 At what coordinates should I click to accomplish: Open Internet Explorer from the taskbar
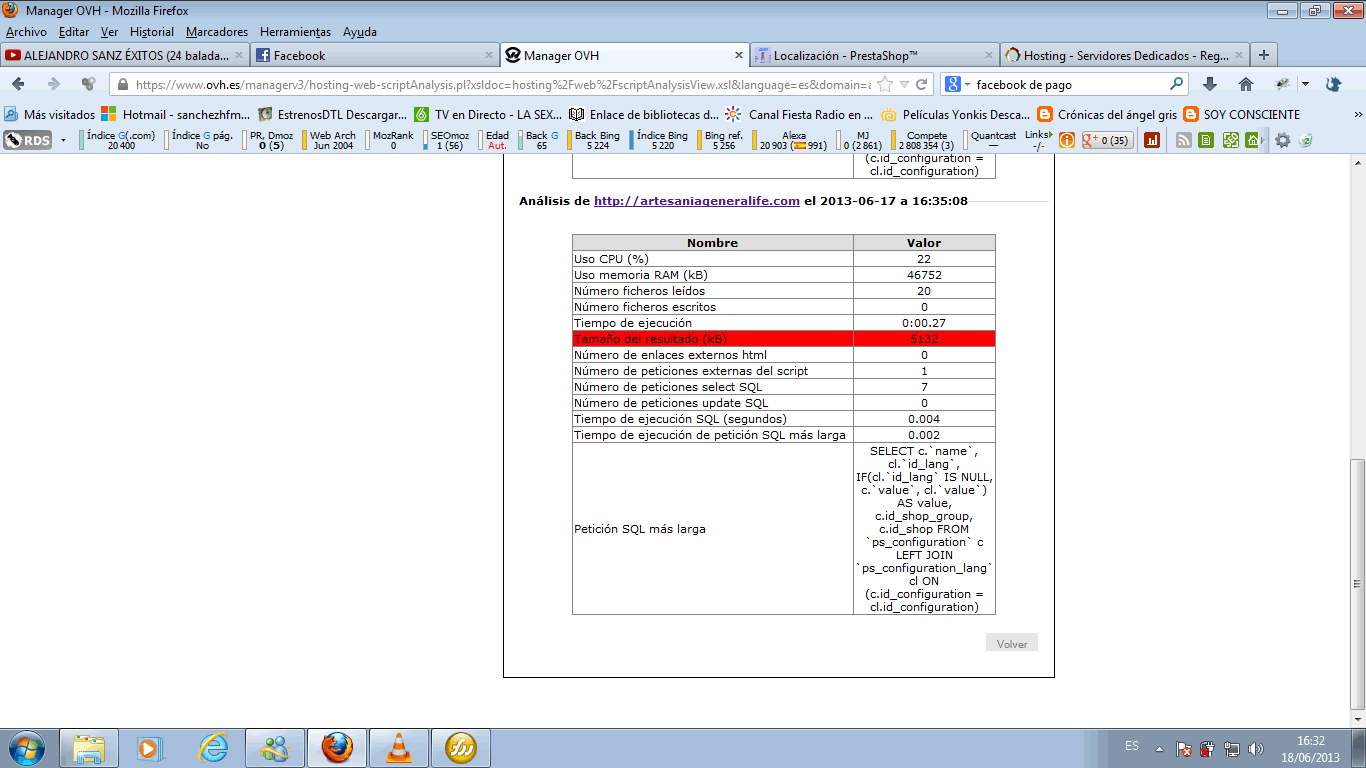point(213,747)
